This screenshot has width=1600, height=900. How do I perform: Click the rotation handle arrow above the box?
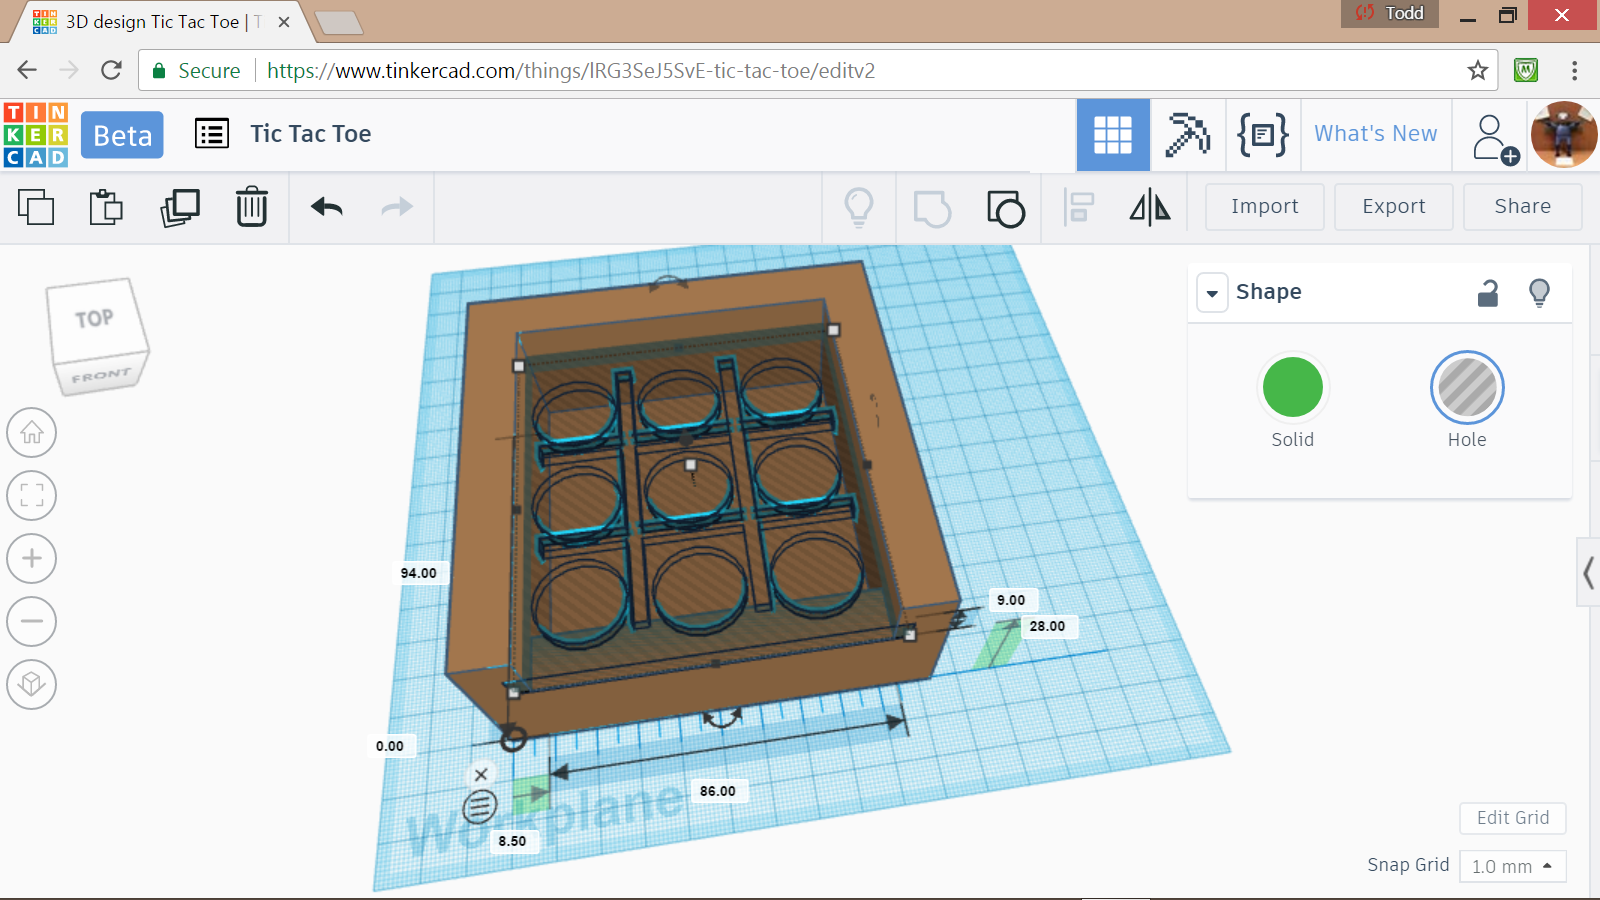tap(668, 284)
